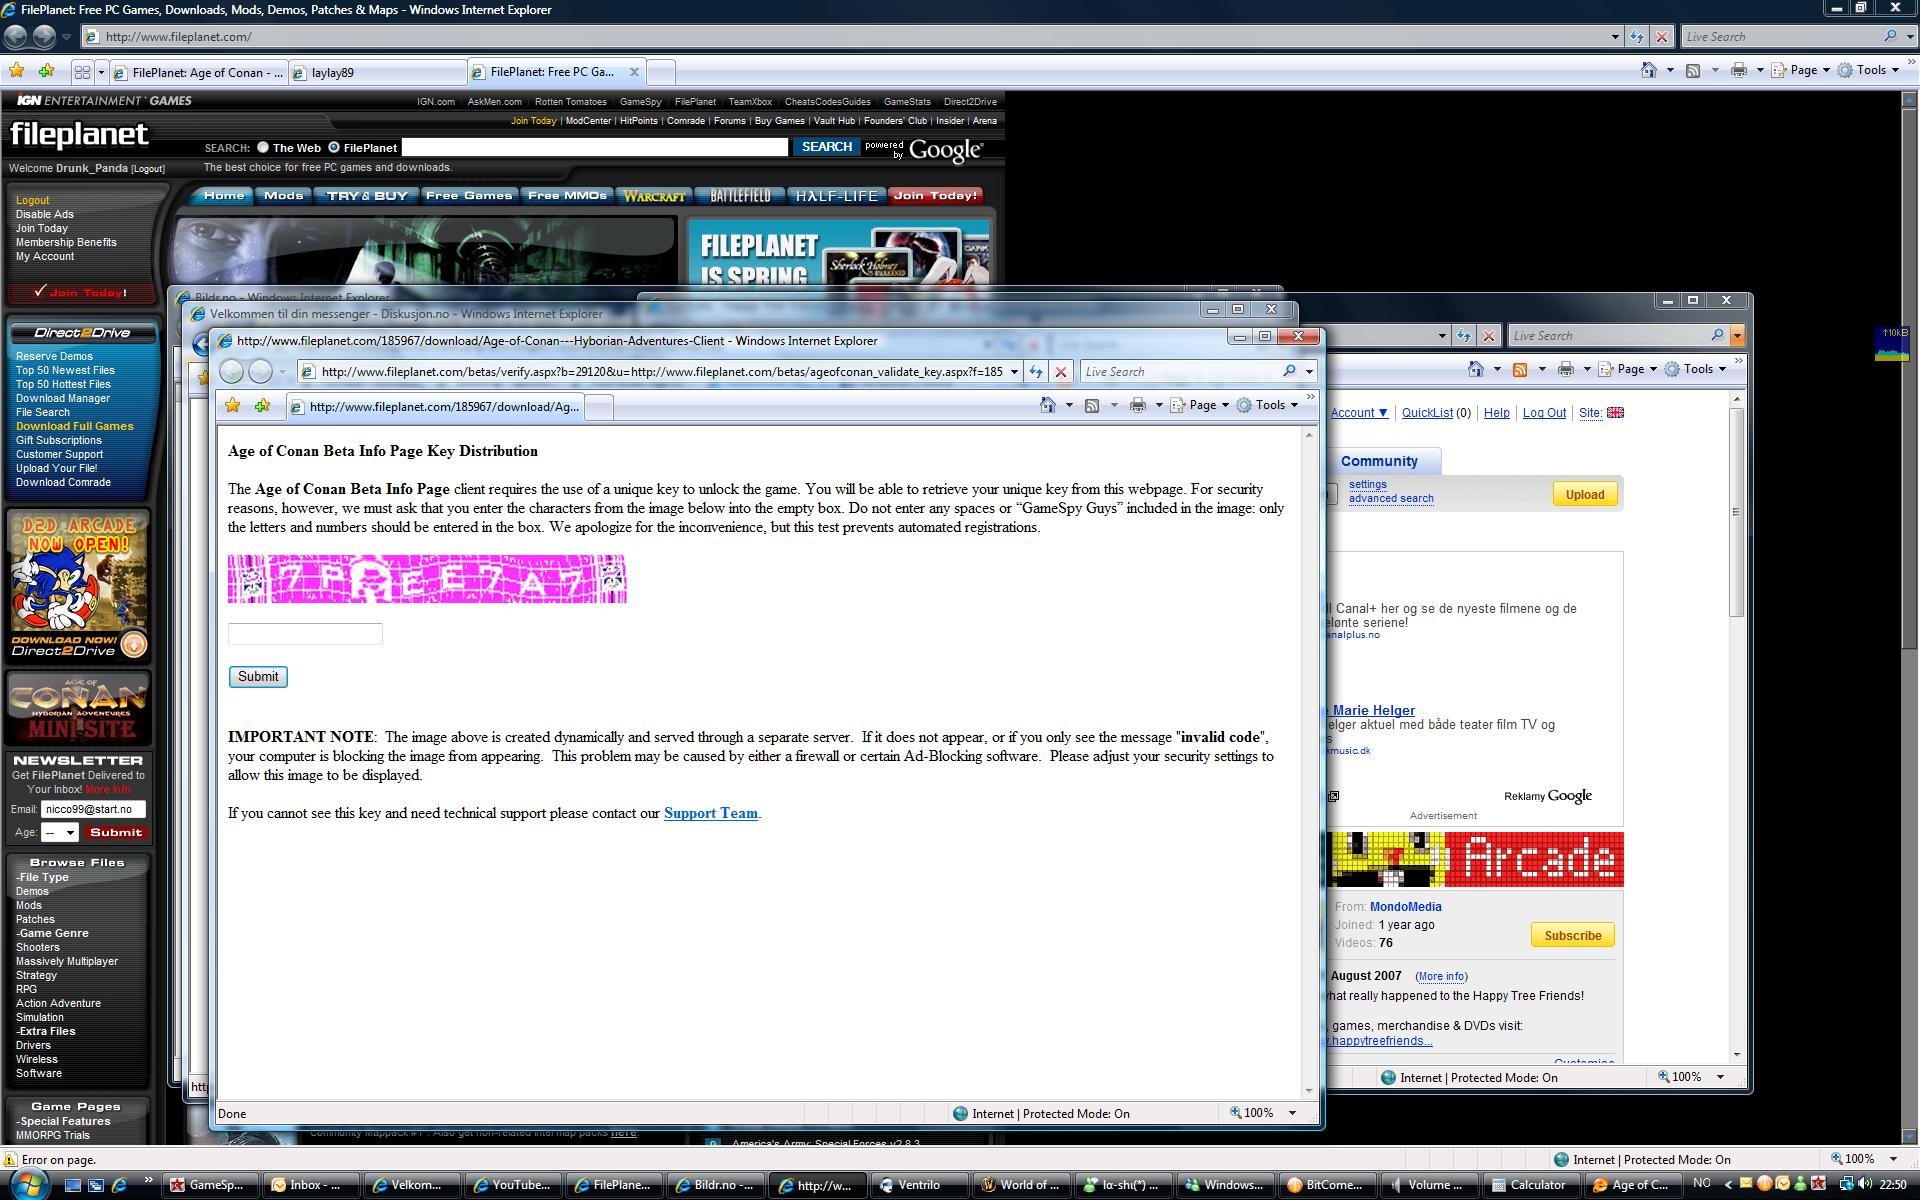This screenshot has height=1200, width=1920.
Task: Open orange Live Search options dropdown in YouTube window
Action: pos(1737,336)
